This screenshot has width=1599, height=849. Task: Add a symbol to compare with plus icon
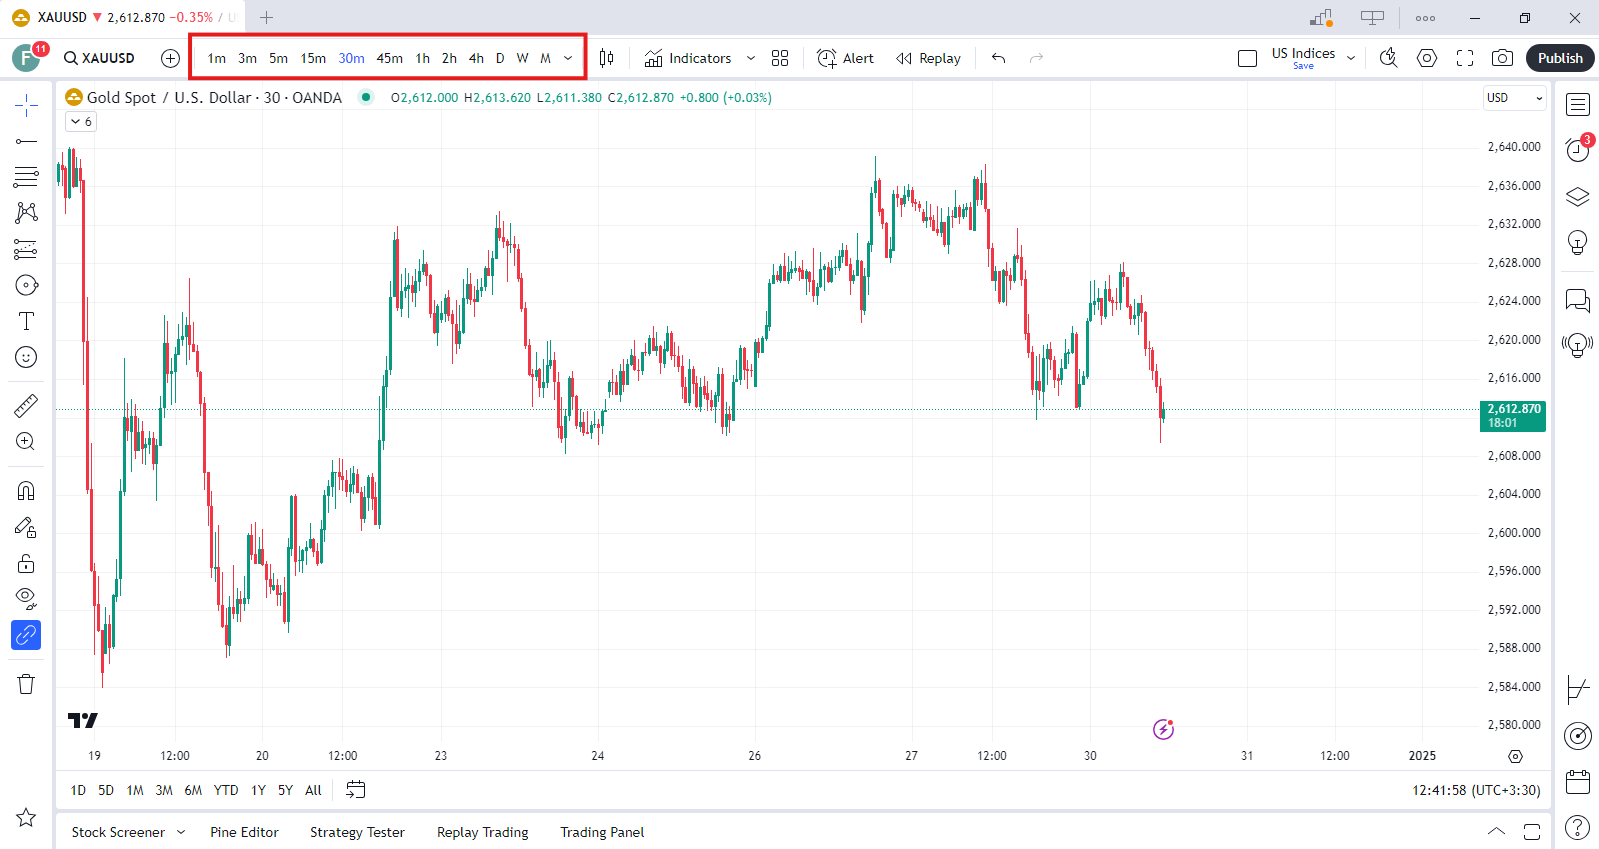(170, 58)
